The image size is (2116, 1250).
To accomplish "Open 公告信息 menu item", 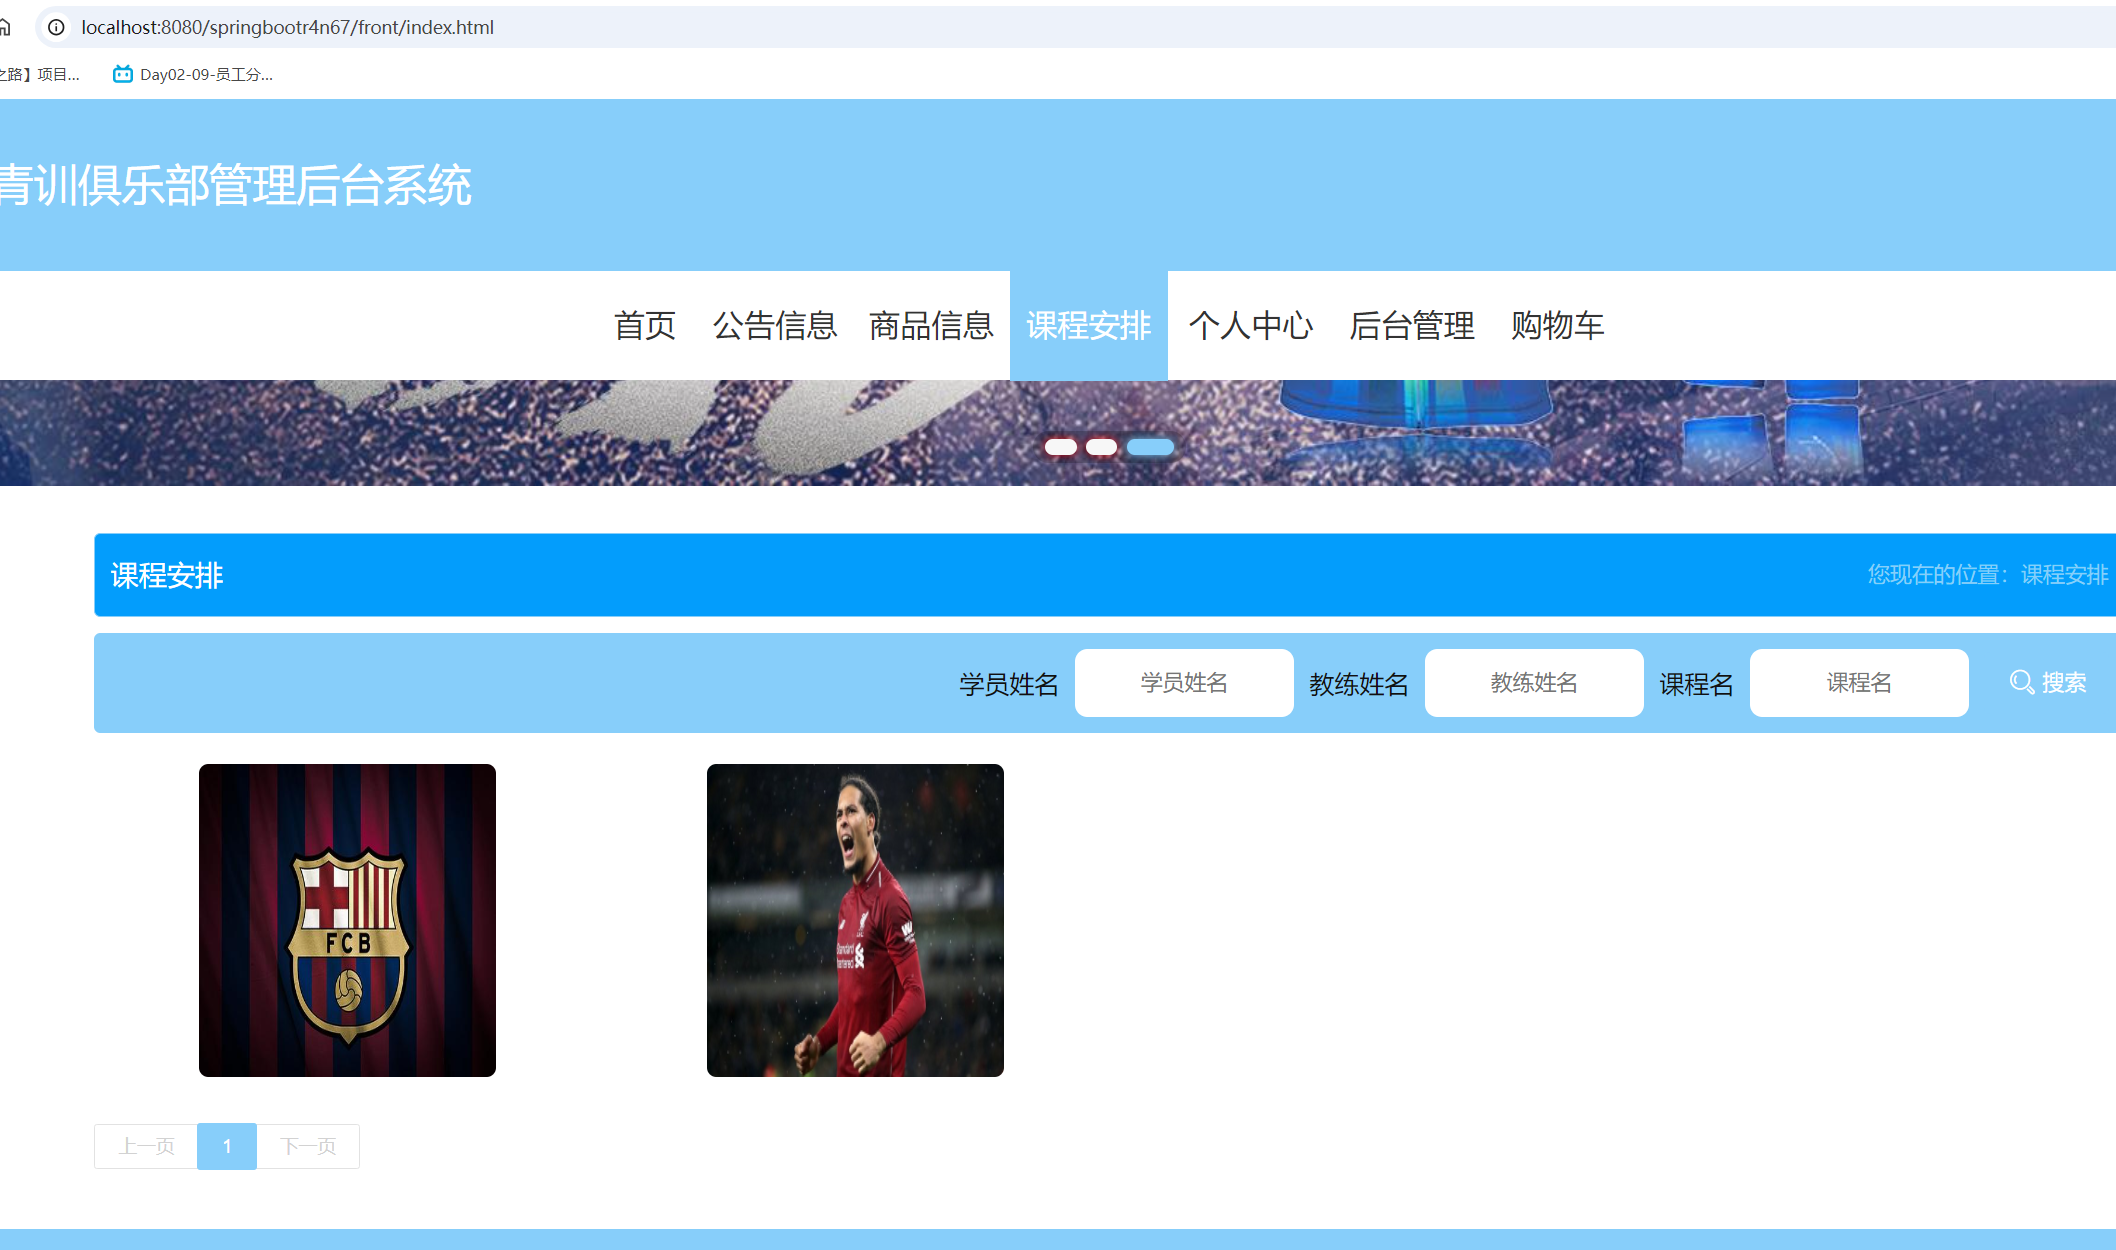I will 774,326.
